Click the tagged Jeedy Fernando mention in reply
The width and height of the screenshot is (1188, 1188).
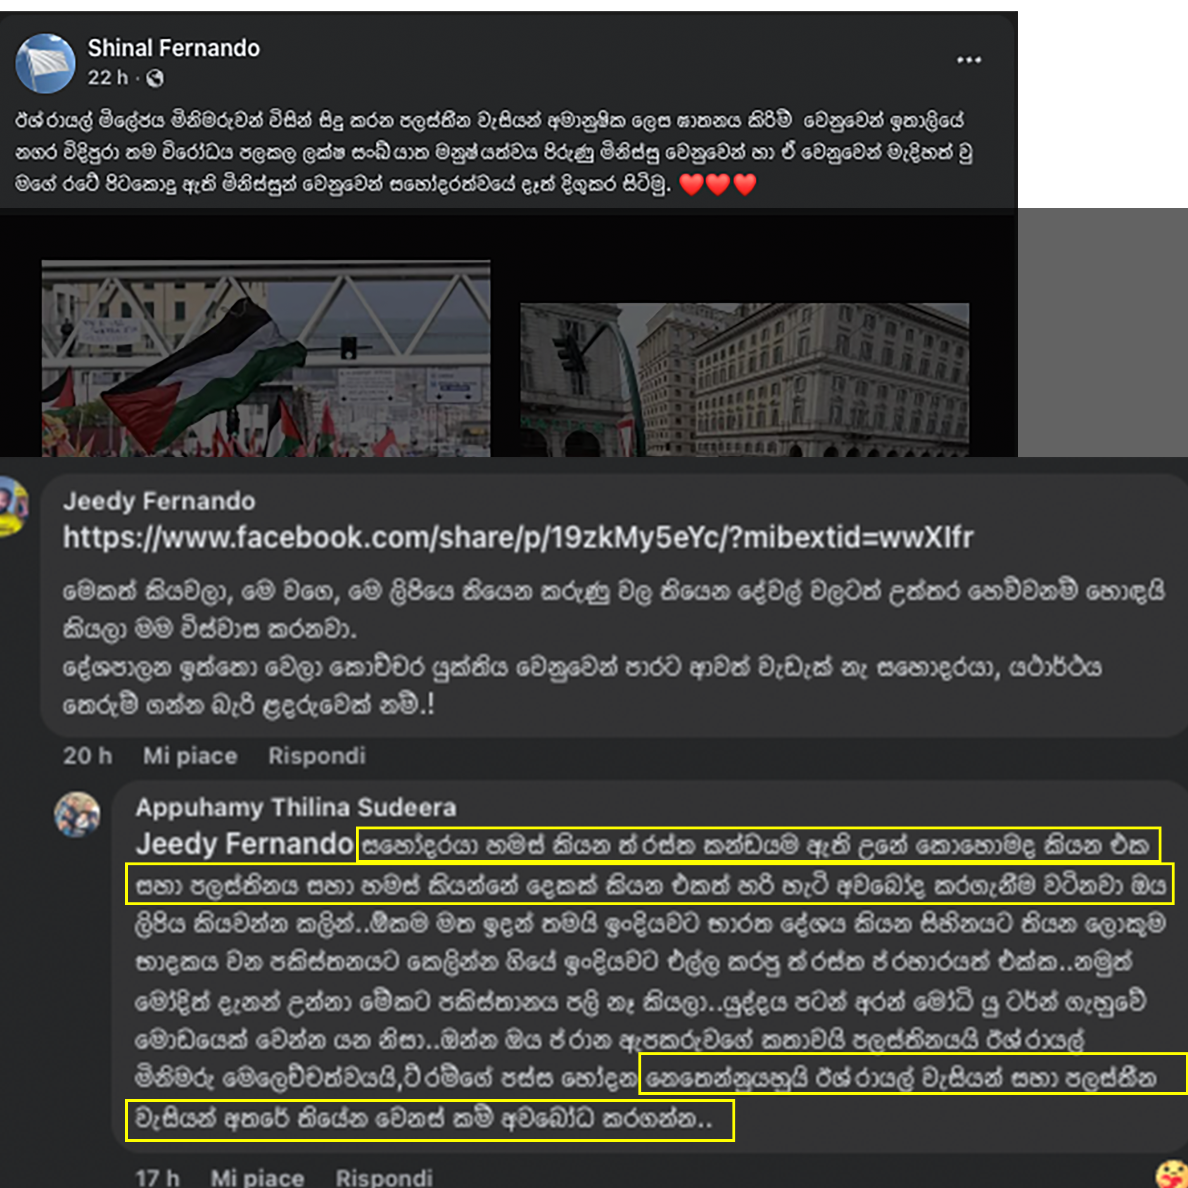coord(244,844)
